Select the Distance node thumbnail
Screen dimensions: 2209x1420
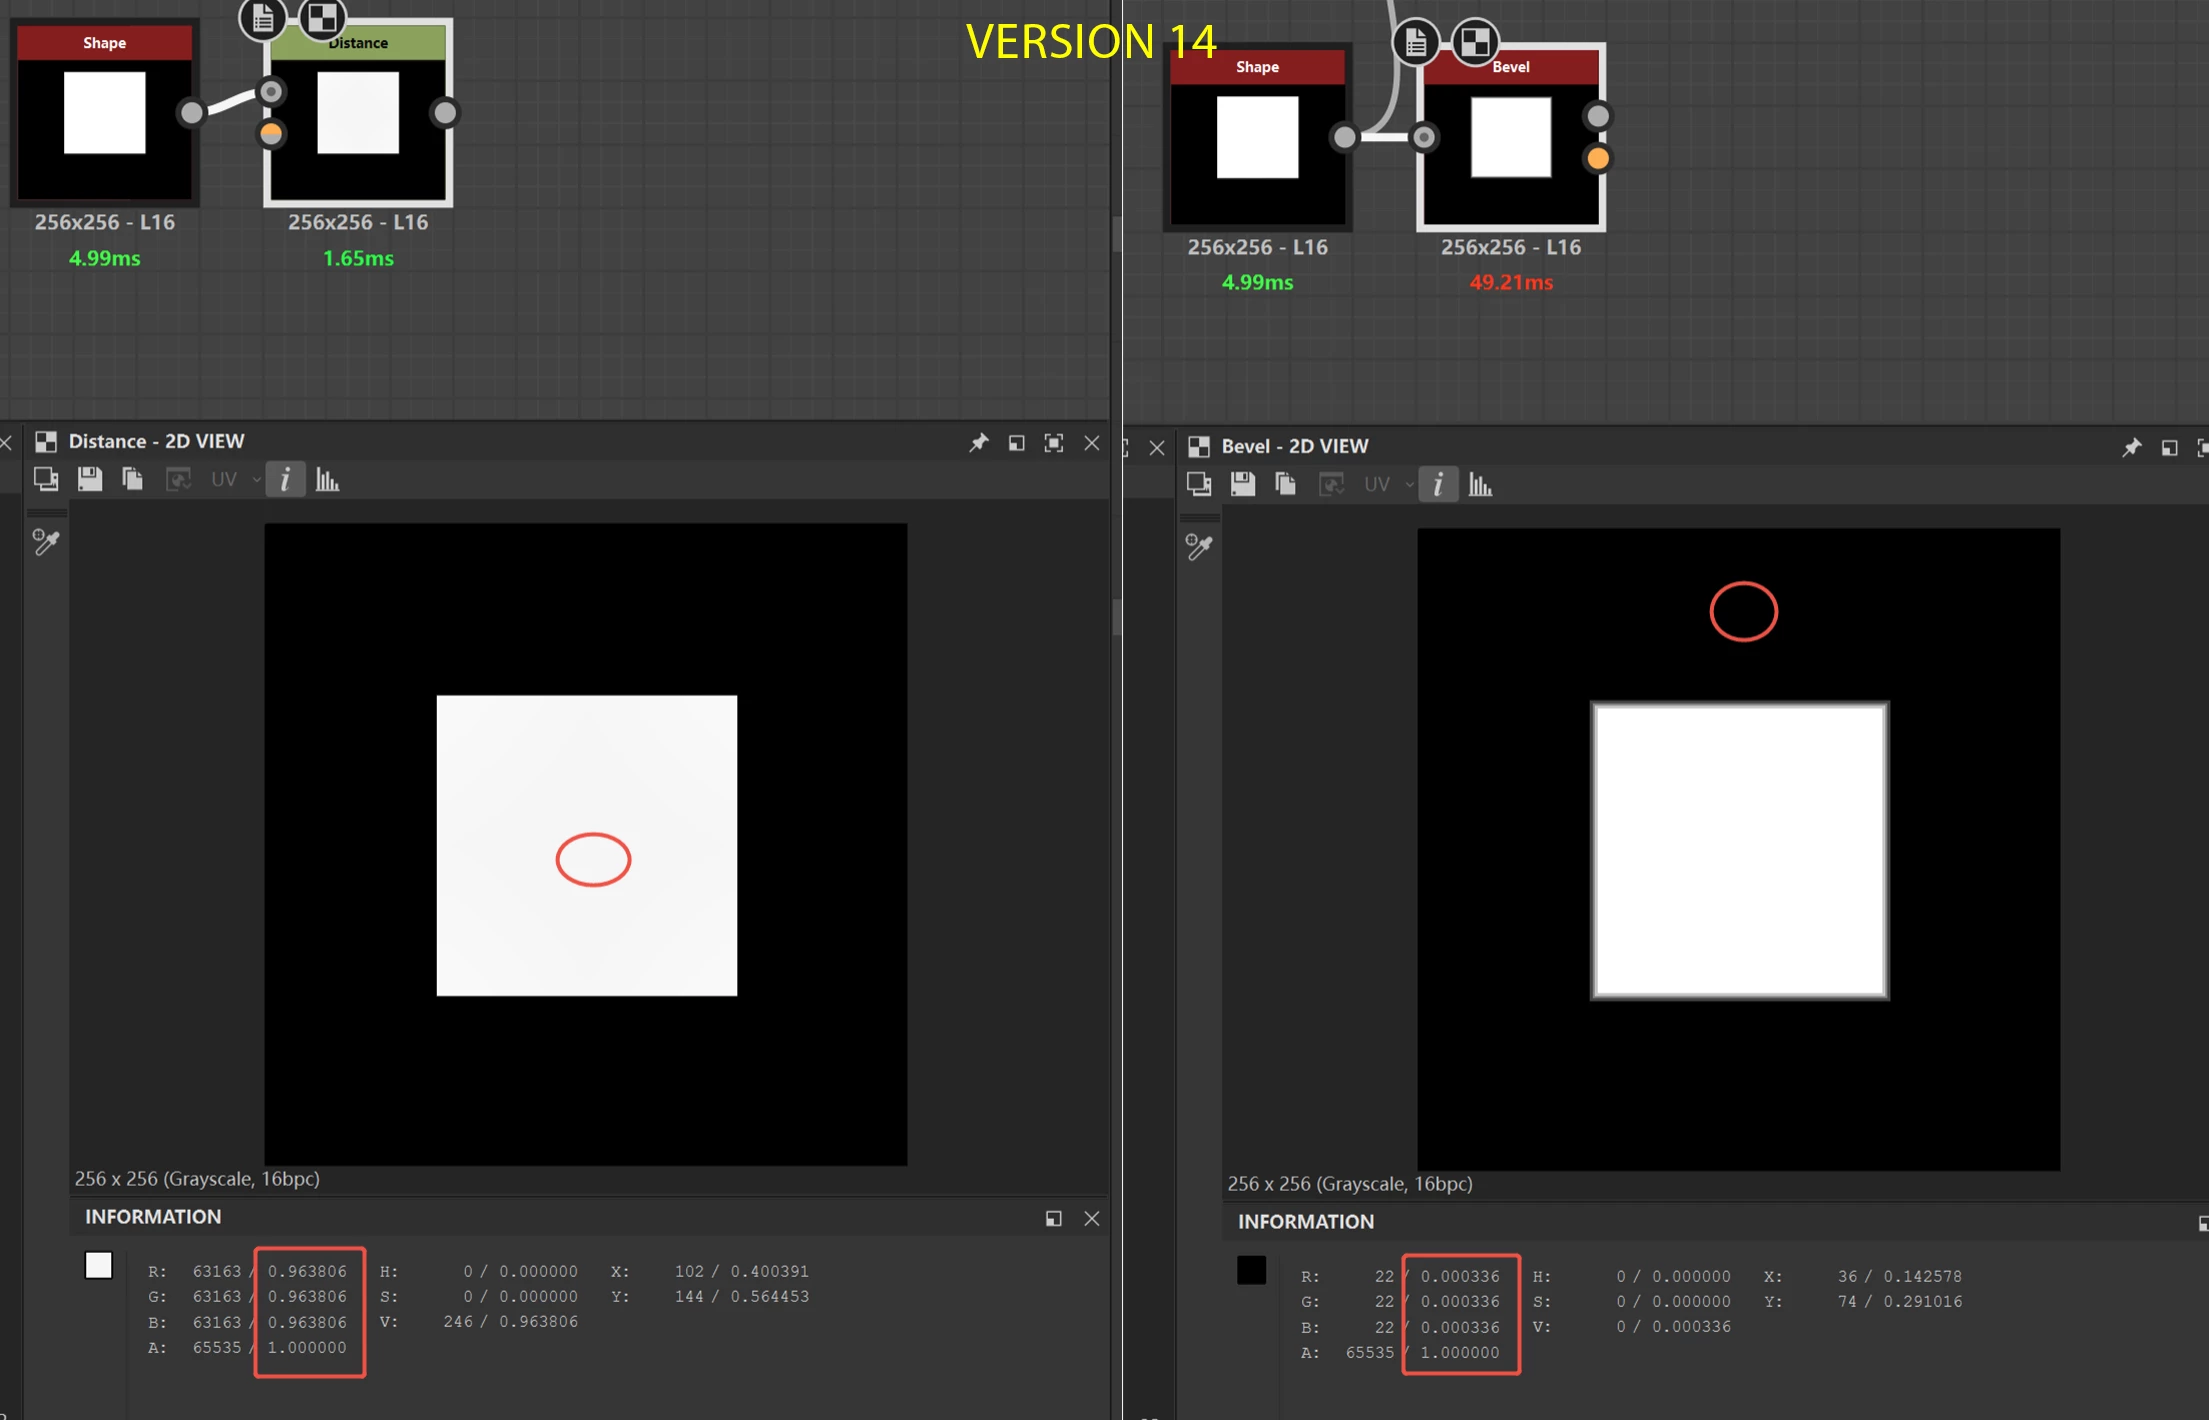coord(358,113)
